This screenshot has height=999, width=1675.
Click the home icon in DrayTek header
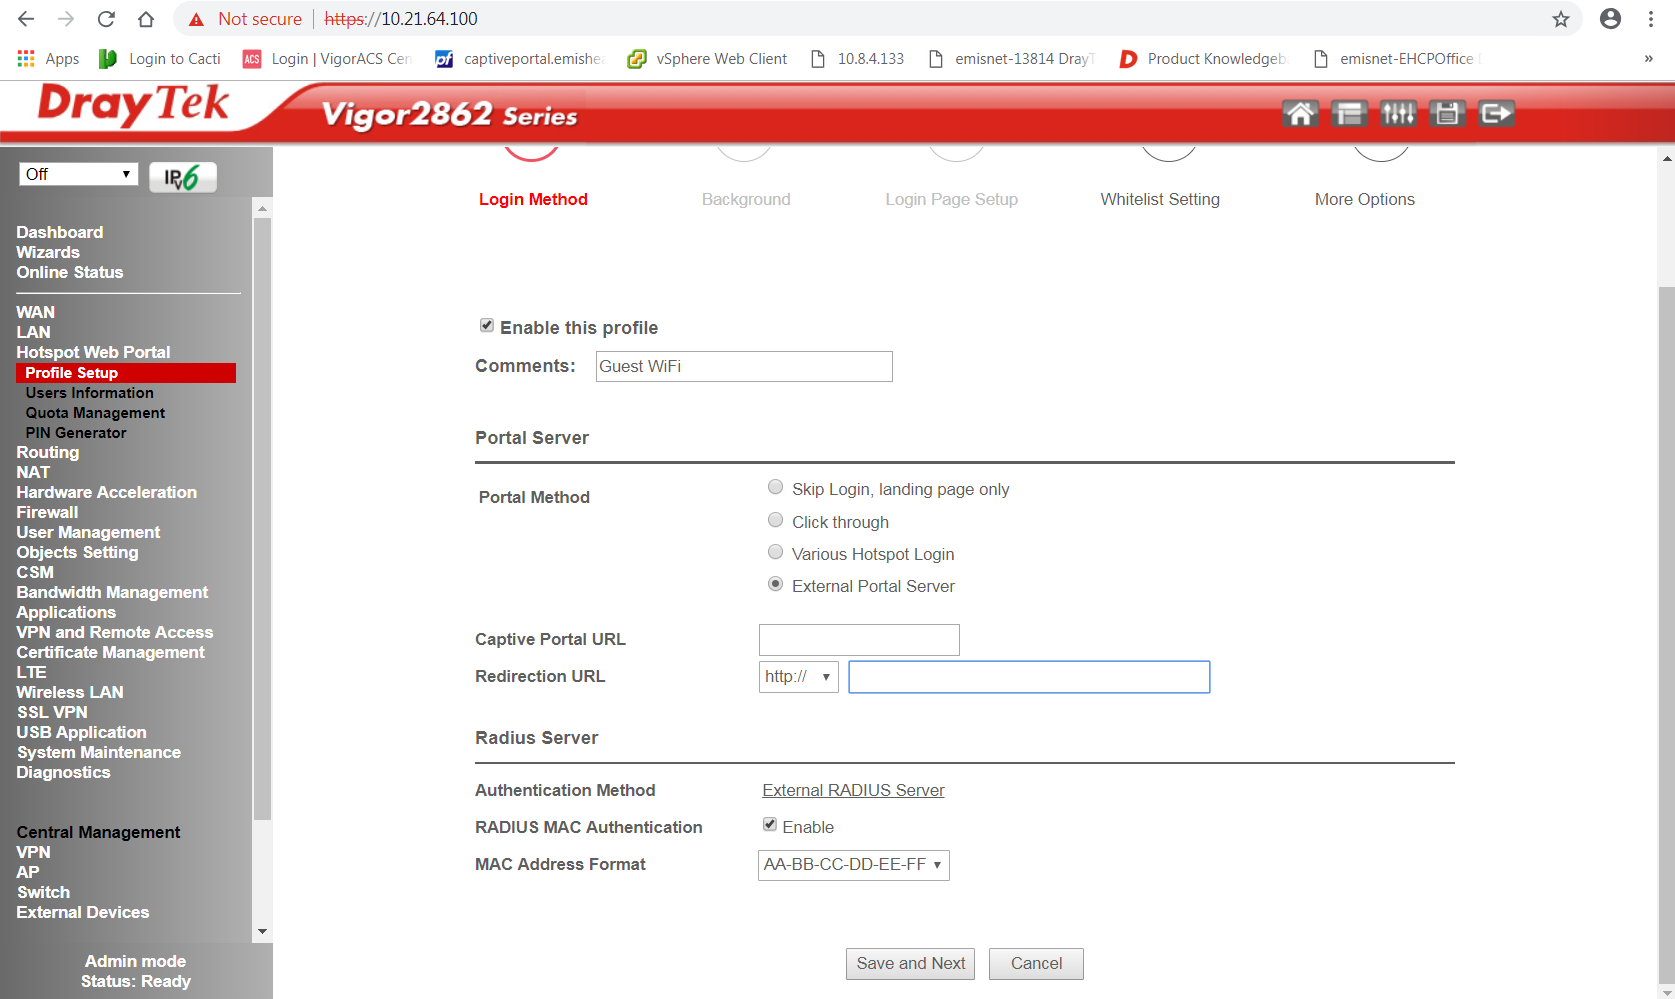click(1300, 114)
